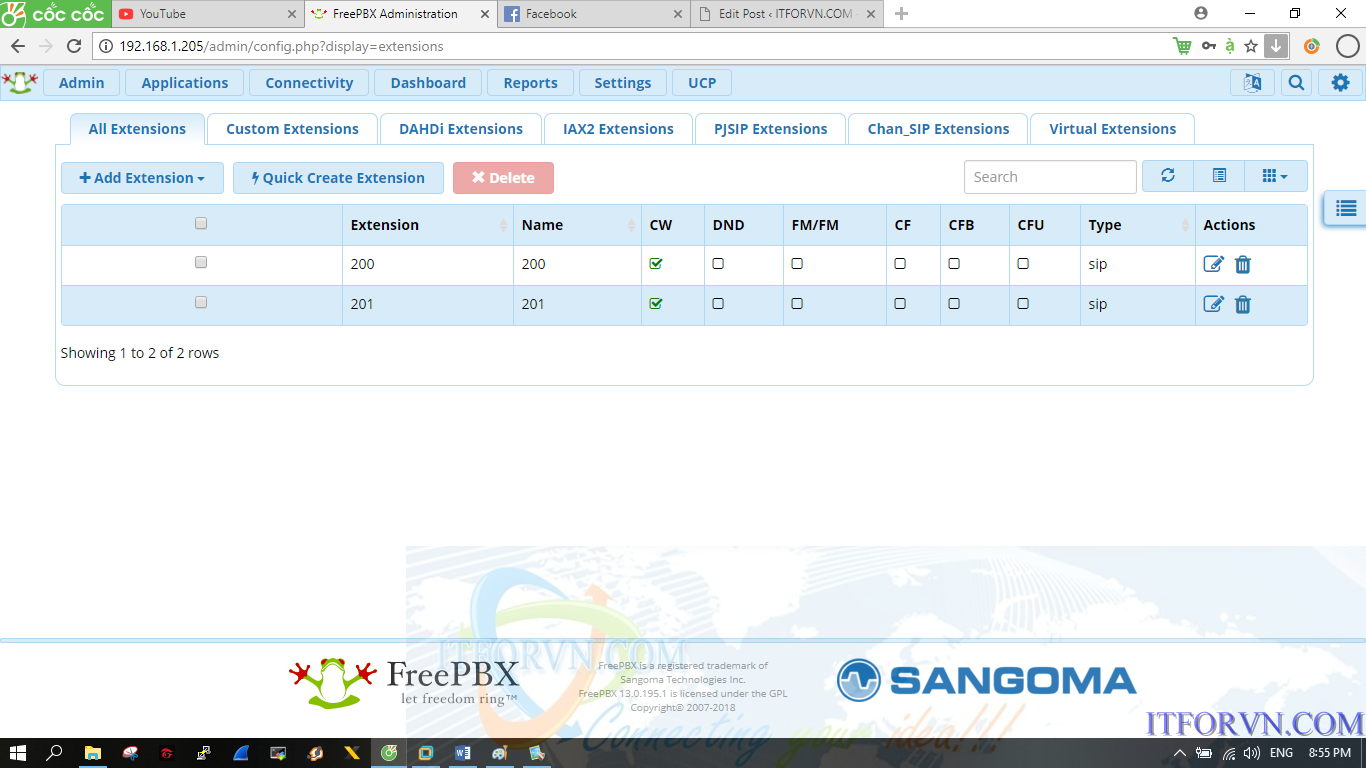
Task: Click into the Search input field
Action: 1049,177
